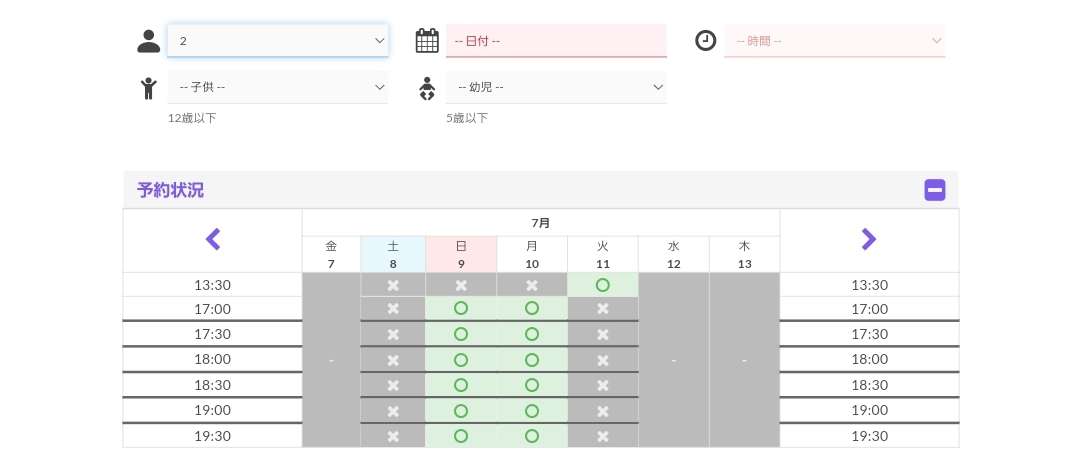Image resolution: width=1080 pixels, height=476 pixels.
Task: Pick available 19:30 slot on Sunday 9
Action: 461,436
